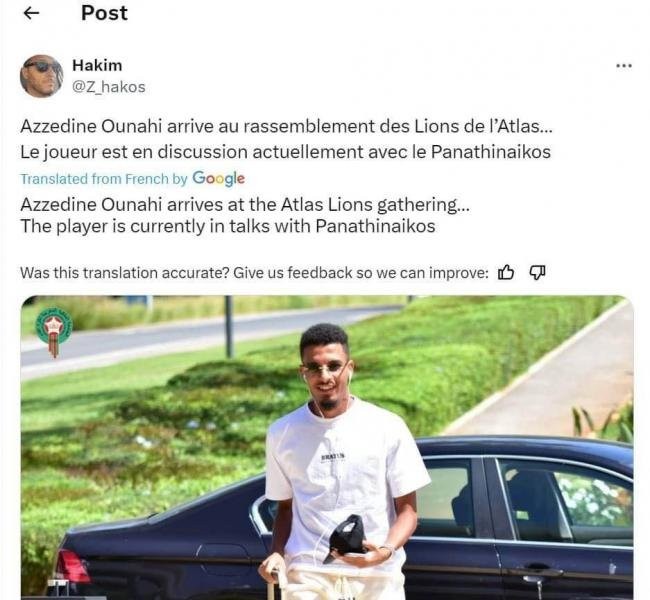650x600 pixels.
Task: Click the thumbs down feedback icon
Action: click(x=537, y=272)
